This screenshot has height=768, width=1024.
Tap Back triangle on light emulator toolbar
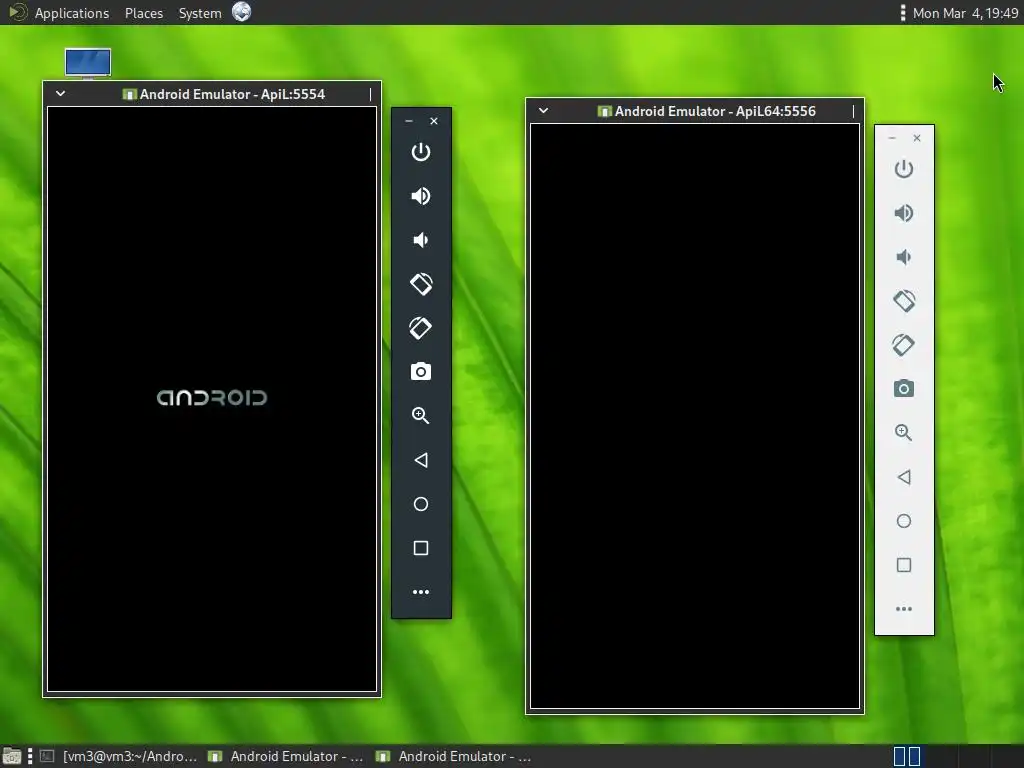click(904, 477)
